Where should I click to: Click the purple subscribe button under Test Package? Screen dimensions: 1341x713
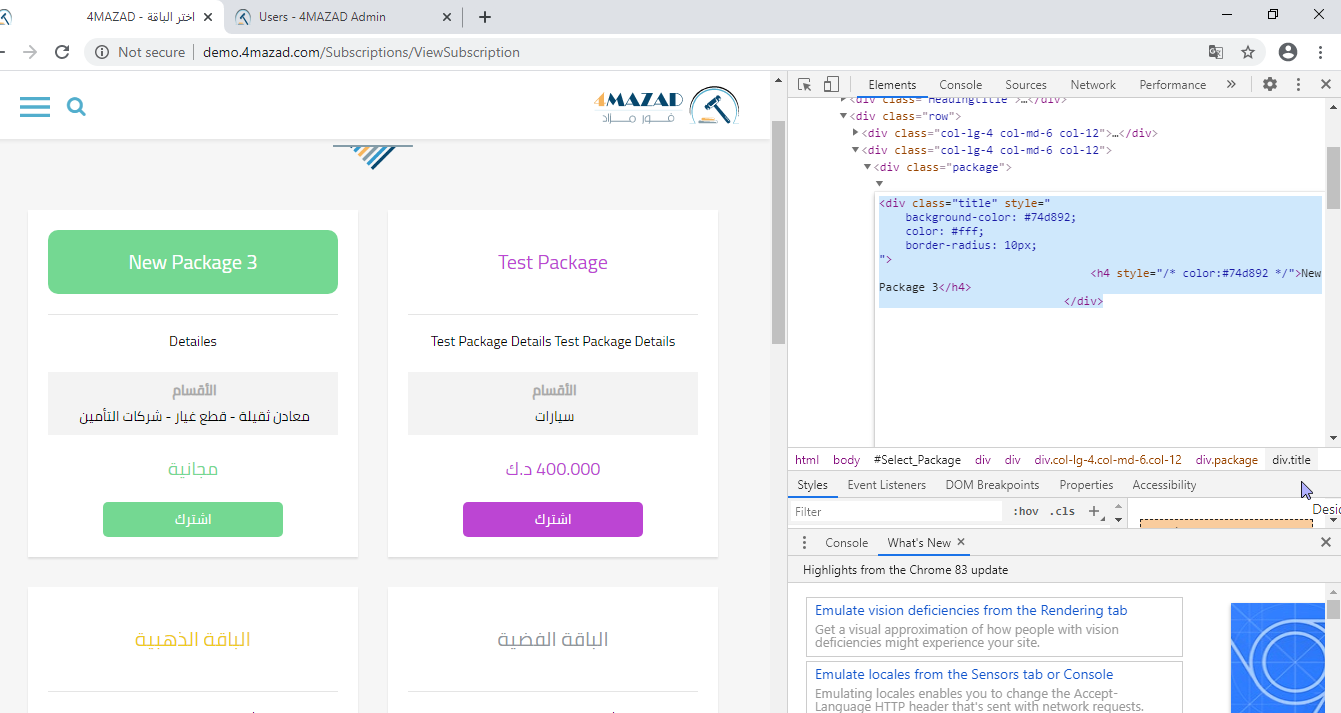coord(552,519)
